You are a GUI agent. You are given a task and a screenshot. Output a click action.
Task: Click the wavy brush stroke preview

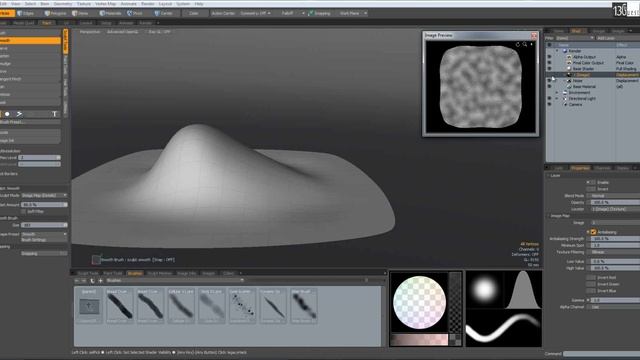tap(504, 328)
